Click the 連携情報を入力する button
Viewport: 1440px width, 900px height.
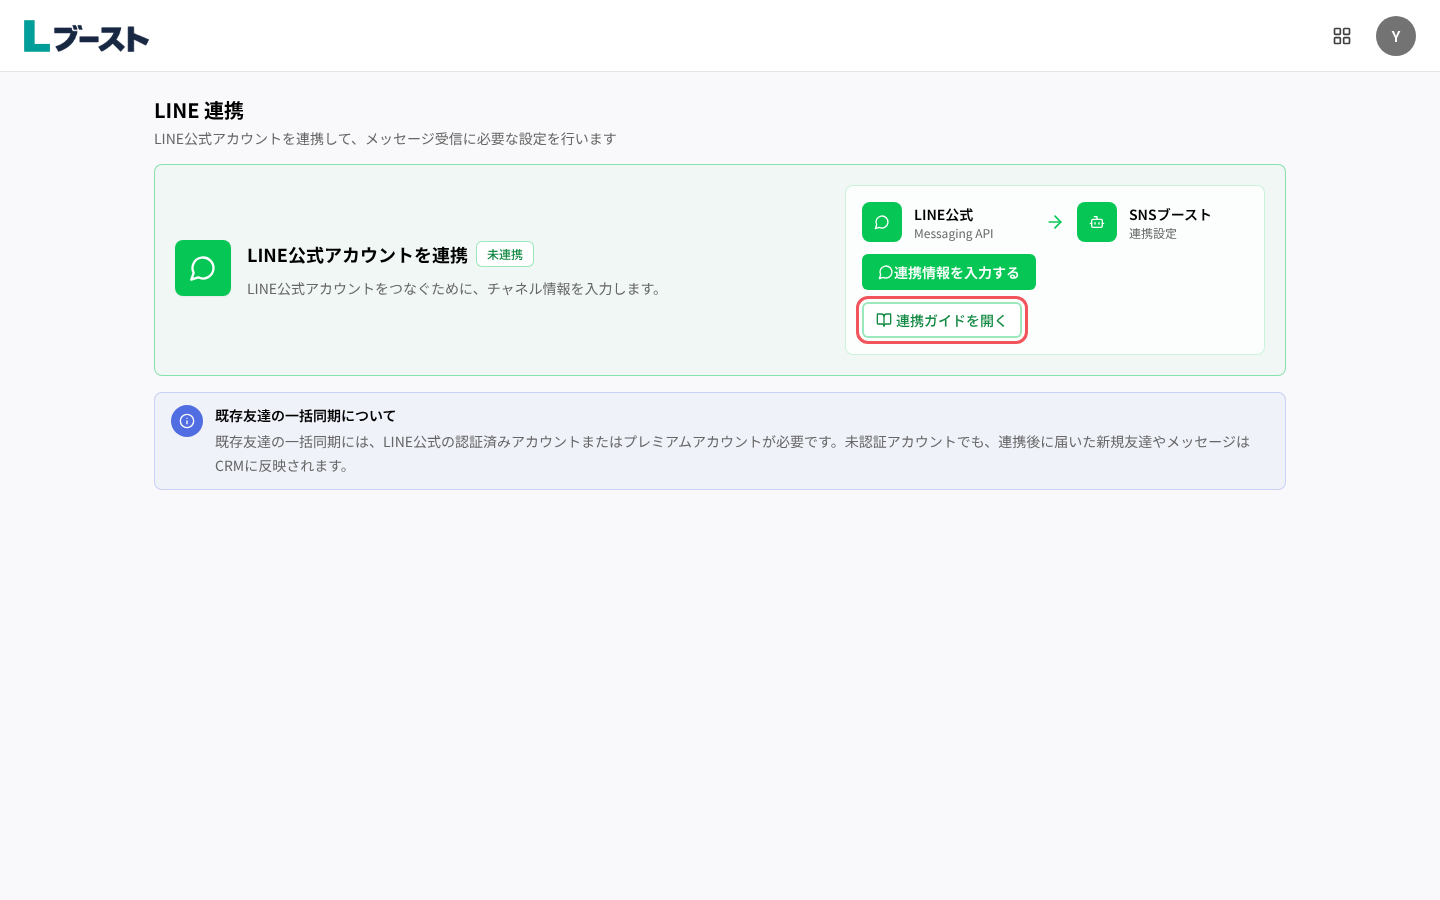point(949,272)
